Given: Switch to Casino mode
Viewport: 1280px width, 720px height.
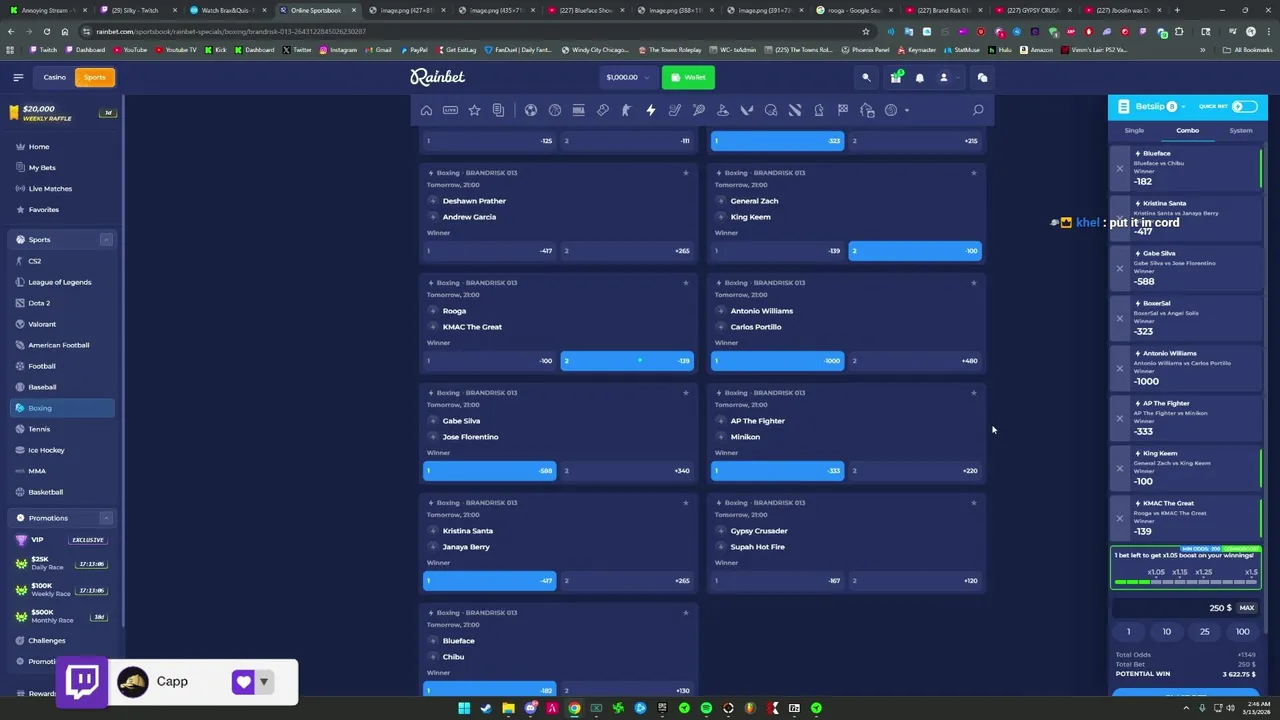Looking at the screenshot, I should coord(55,77).
